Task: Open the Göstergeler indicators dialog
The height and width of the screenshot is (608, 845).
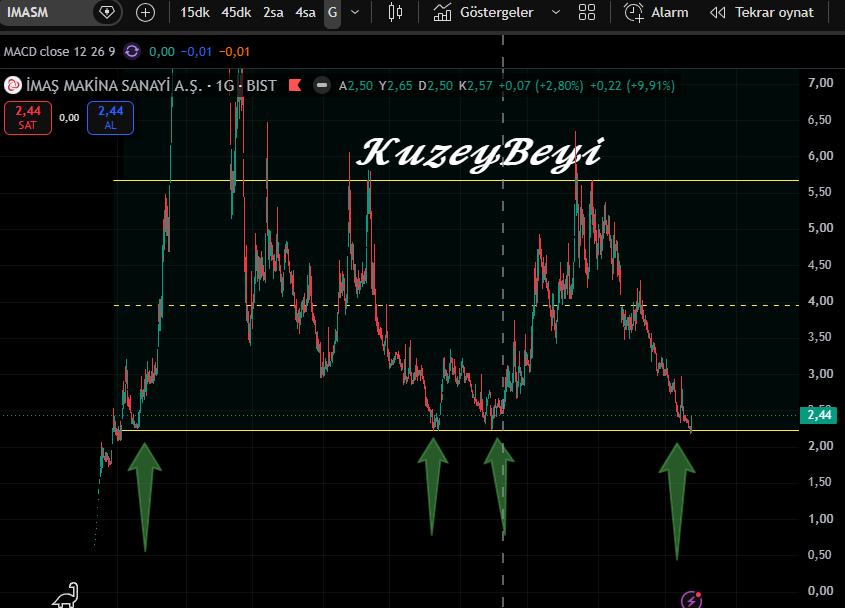Action: click(483, 12)
